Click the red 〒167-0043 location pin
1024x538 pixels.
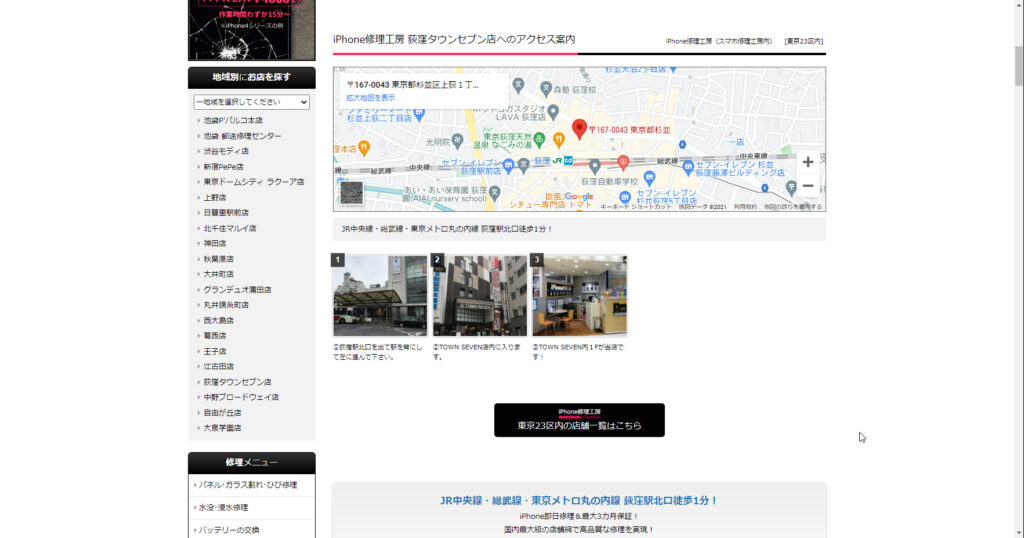579,129
